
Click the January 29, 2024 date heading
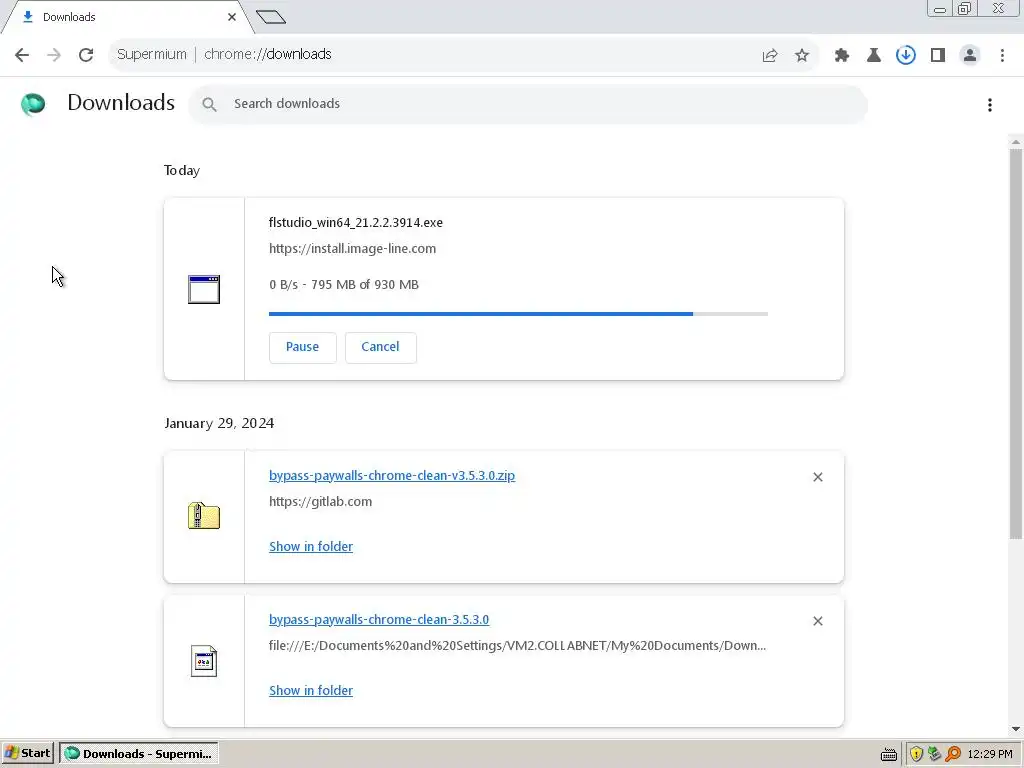[219, 423]
